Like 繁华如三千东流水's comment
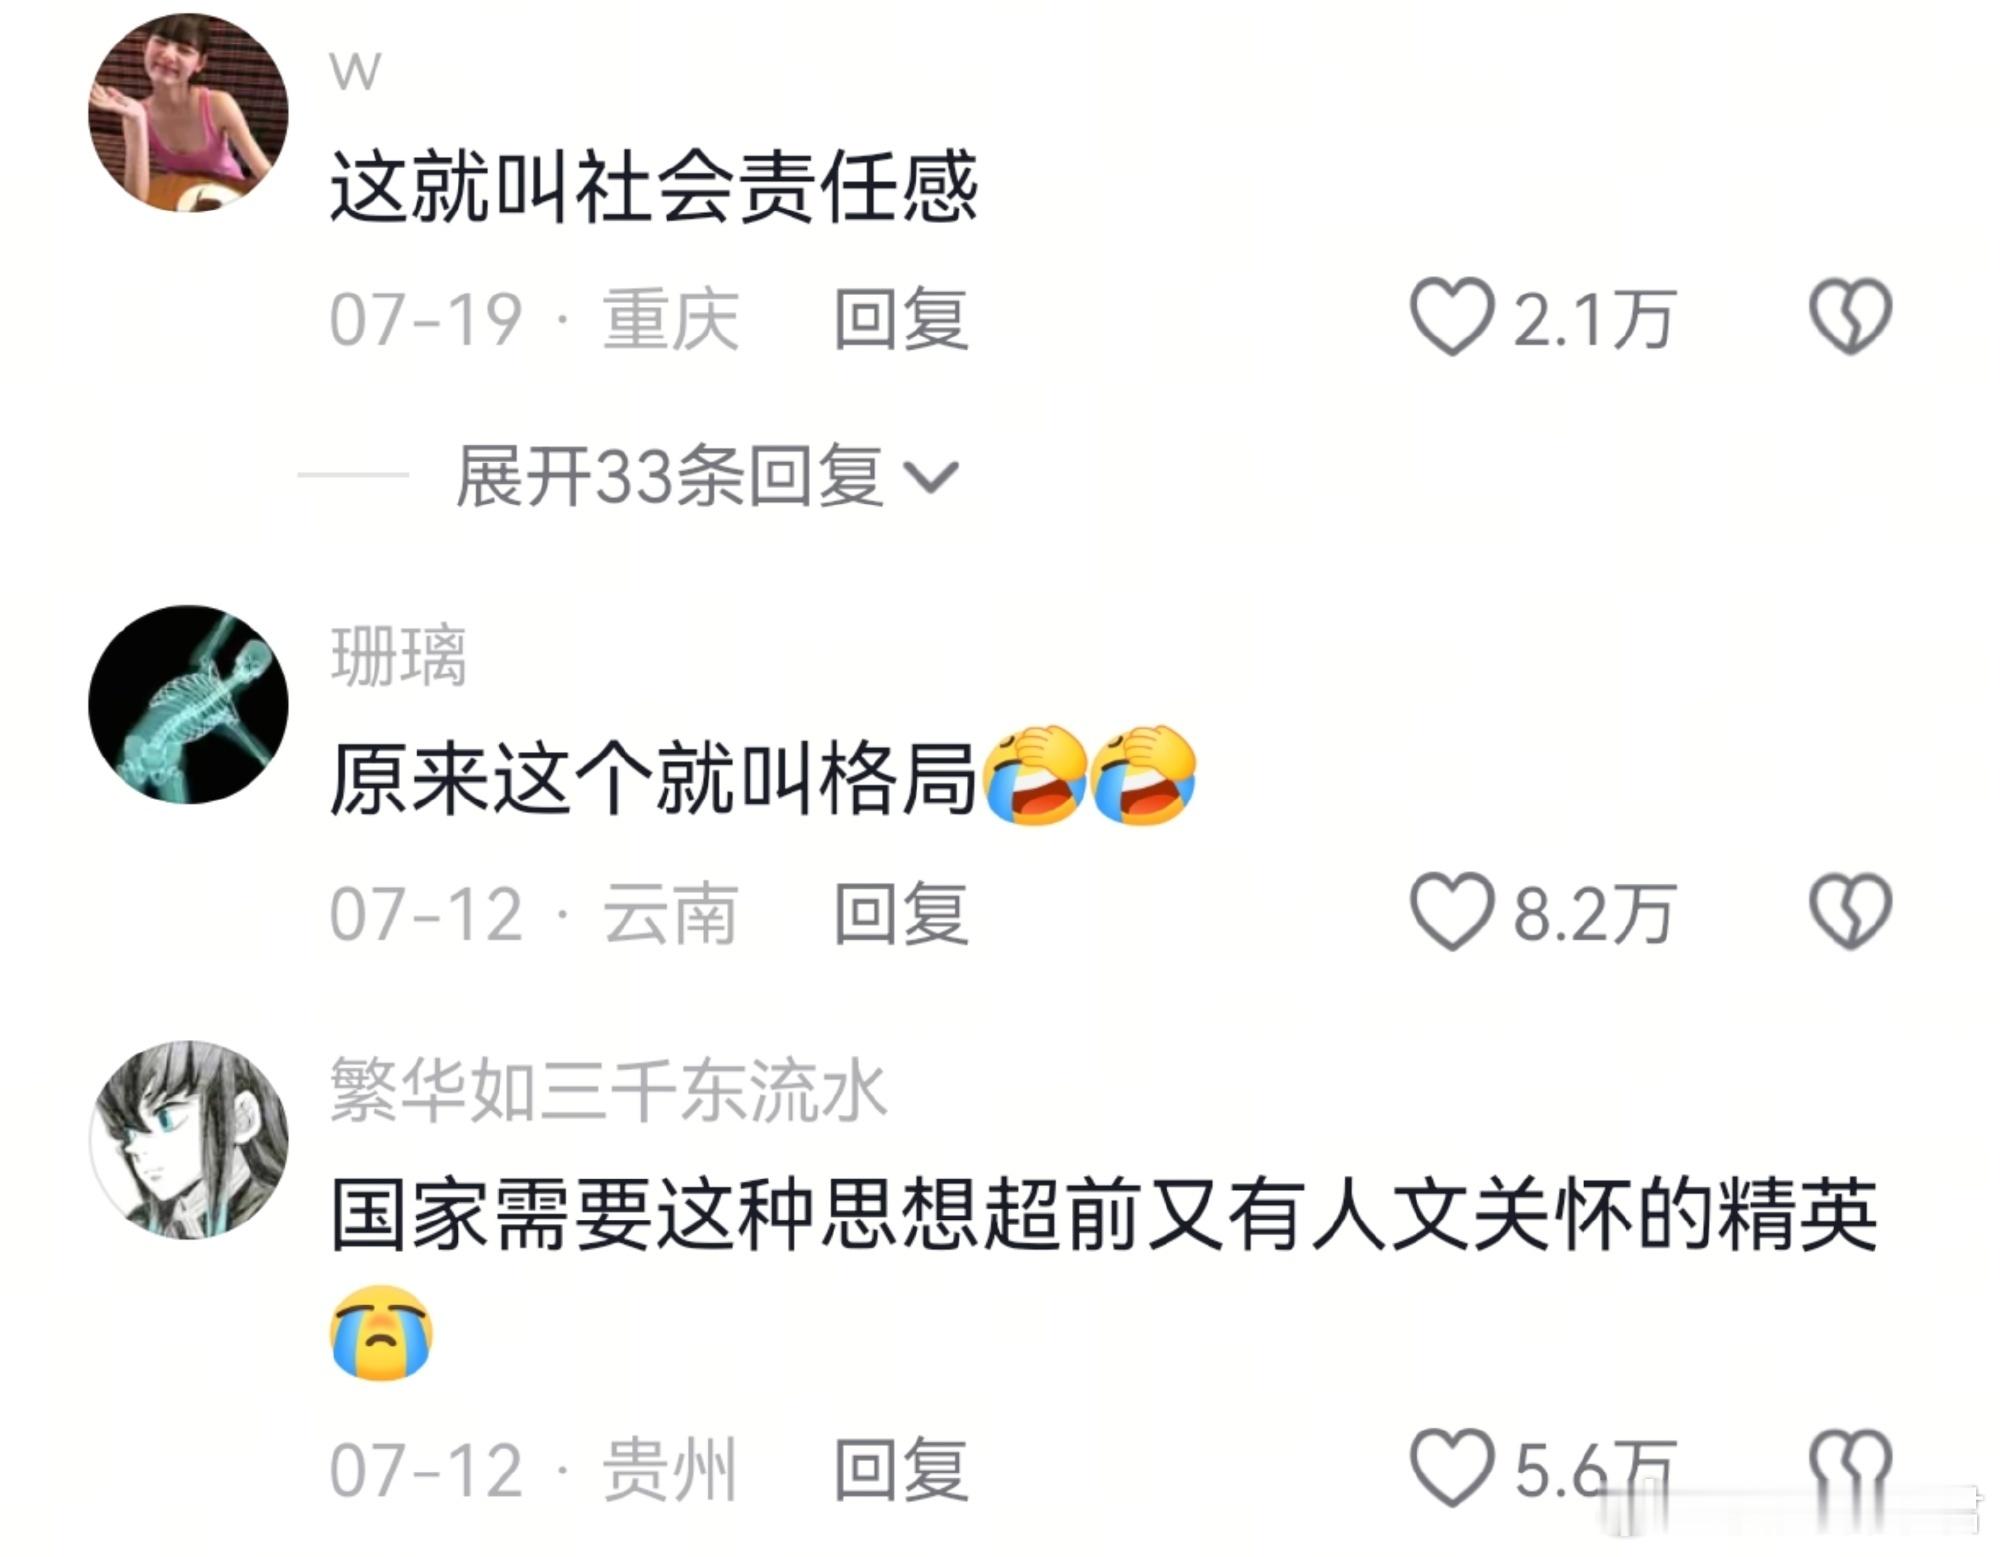2000x1557 pixels. pos(1451,1467)
